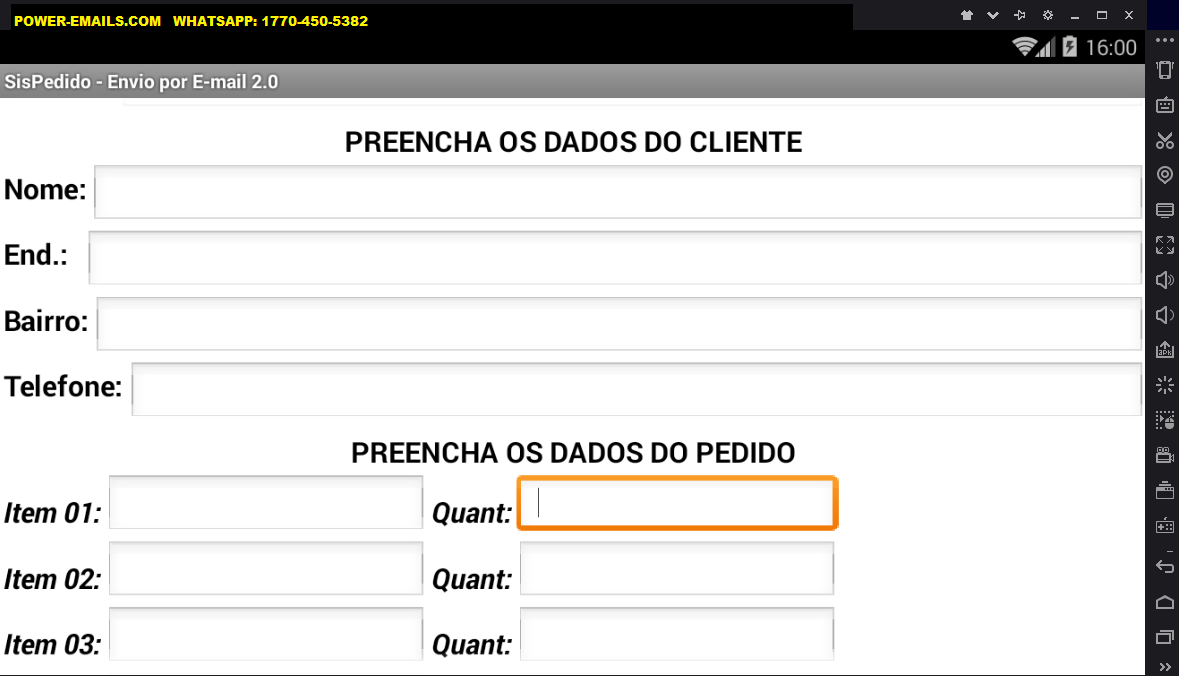Open emulator settings gear in title bar
Image resolution: width=1179 pixels, height=676 pixels.
coord(1047,15)
